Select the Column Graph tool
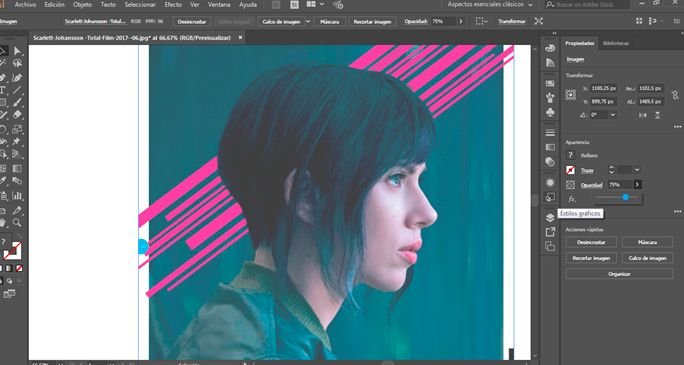684x365 pixels. point(17,196)
